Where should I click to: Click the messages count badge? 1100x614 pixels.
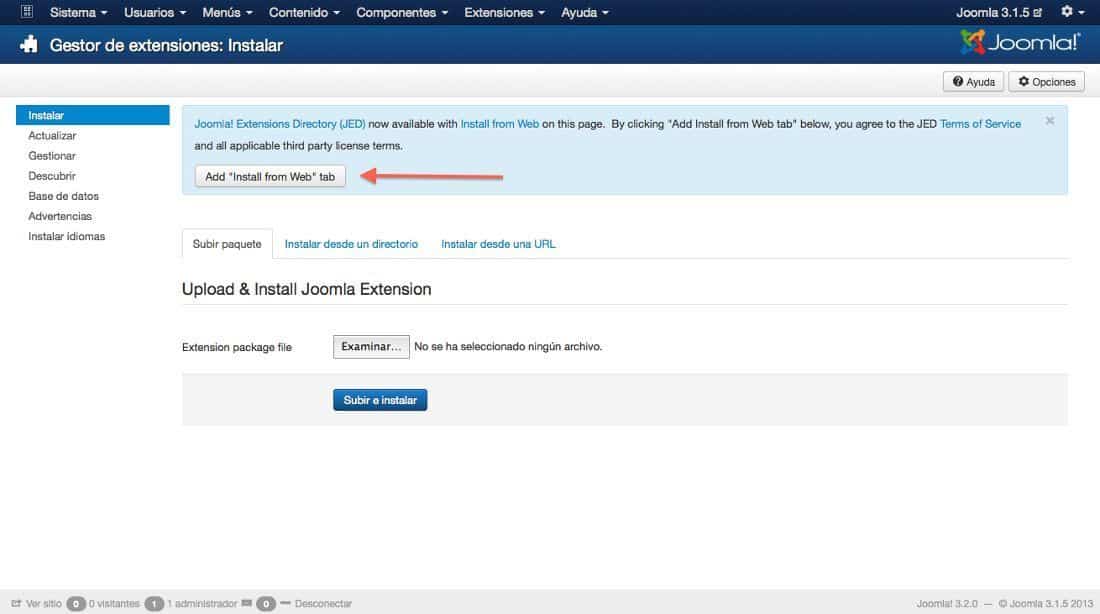[266, 603]
